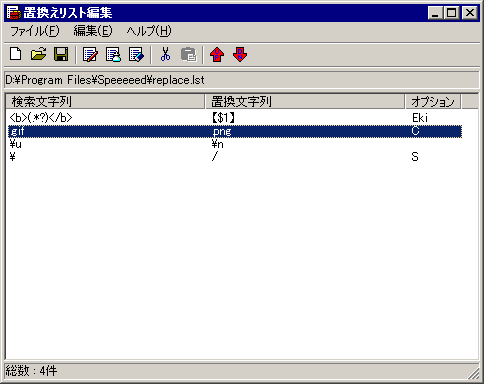Click the New file toolbar icon

(16, 54)
